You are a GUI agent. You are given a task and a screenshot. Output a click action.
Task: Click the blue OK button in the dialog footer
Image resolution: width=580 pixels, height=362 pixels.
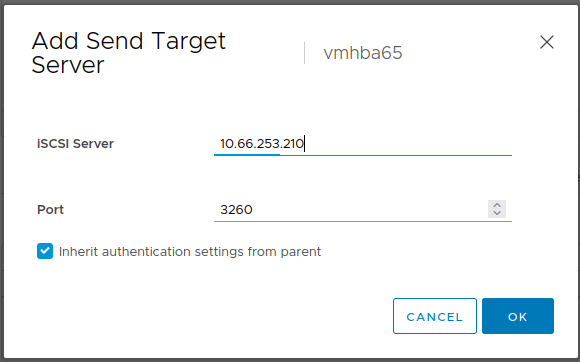517,316
